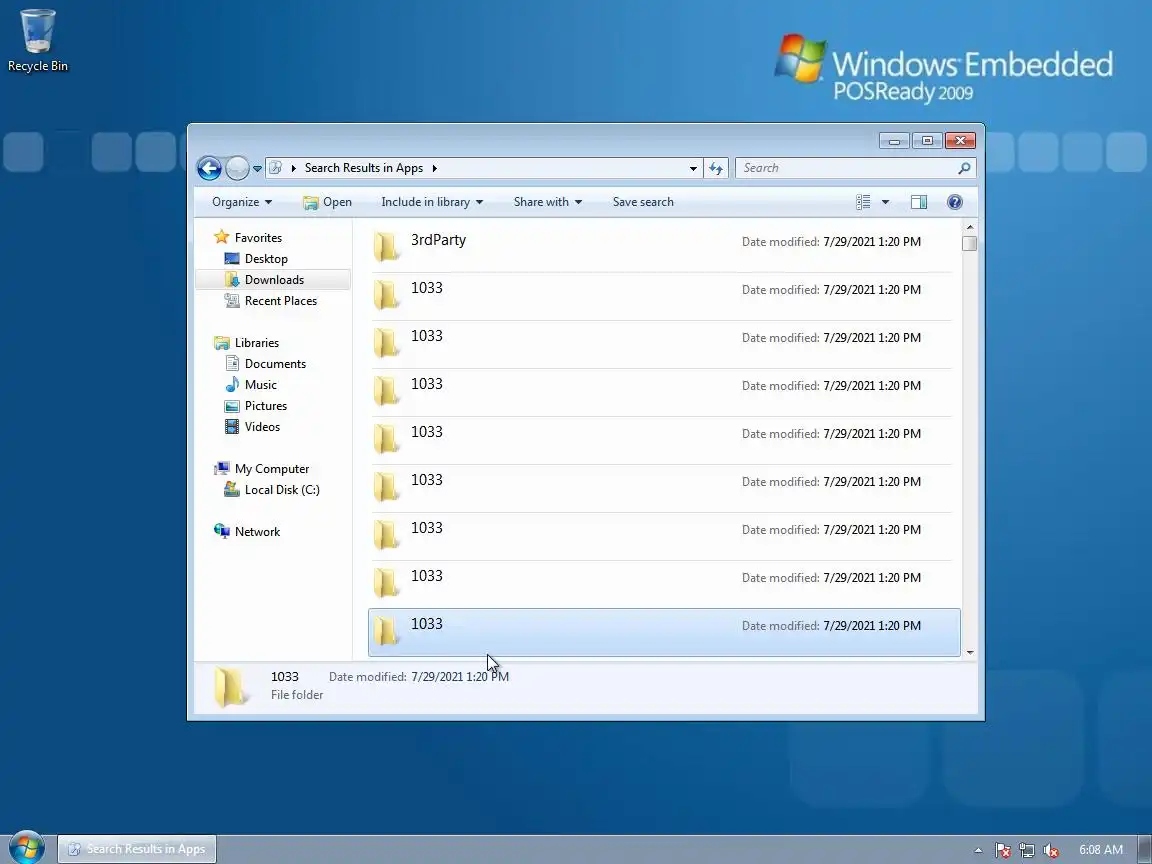Open Documents library
Viewport: 1152px width, 864px height.
pyautogui.click(x=275, y=364)
